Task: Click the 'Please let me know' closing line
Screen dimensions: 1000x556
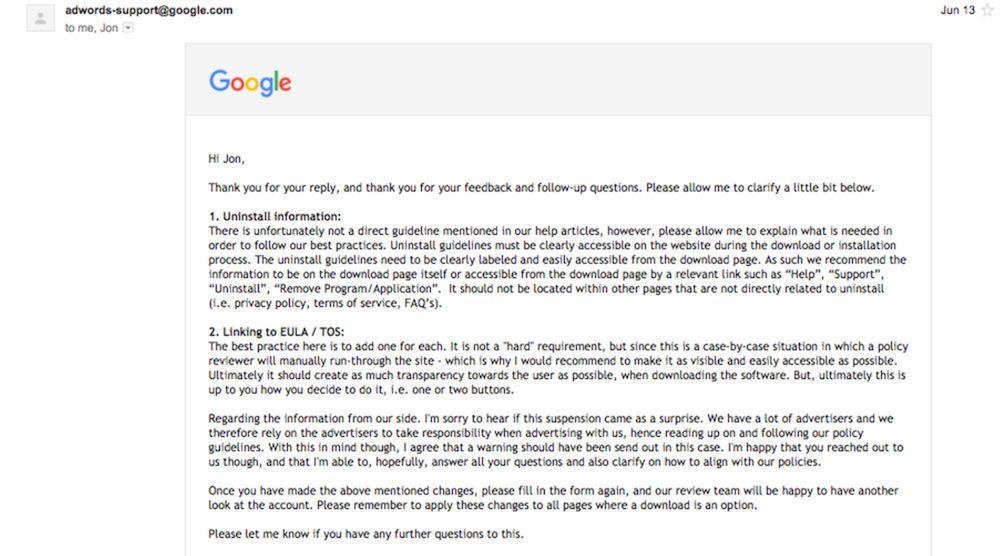Action: pos(365,534)
